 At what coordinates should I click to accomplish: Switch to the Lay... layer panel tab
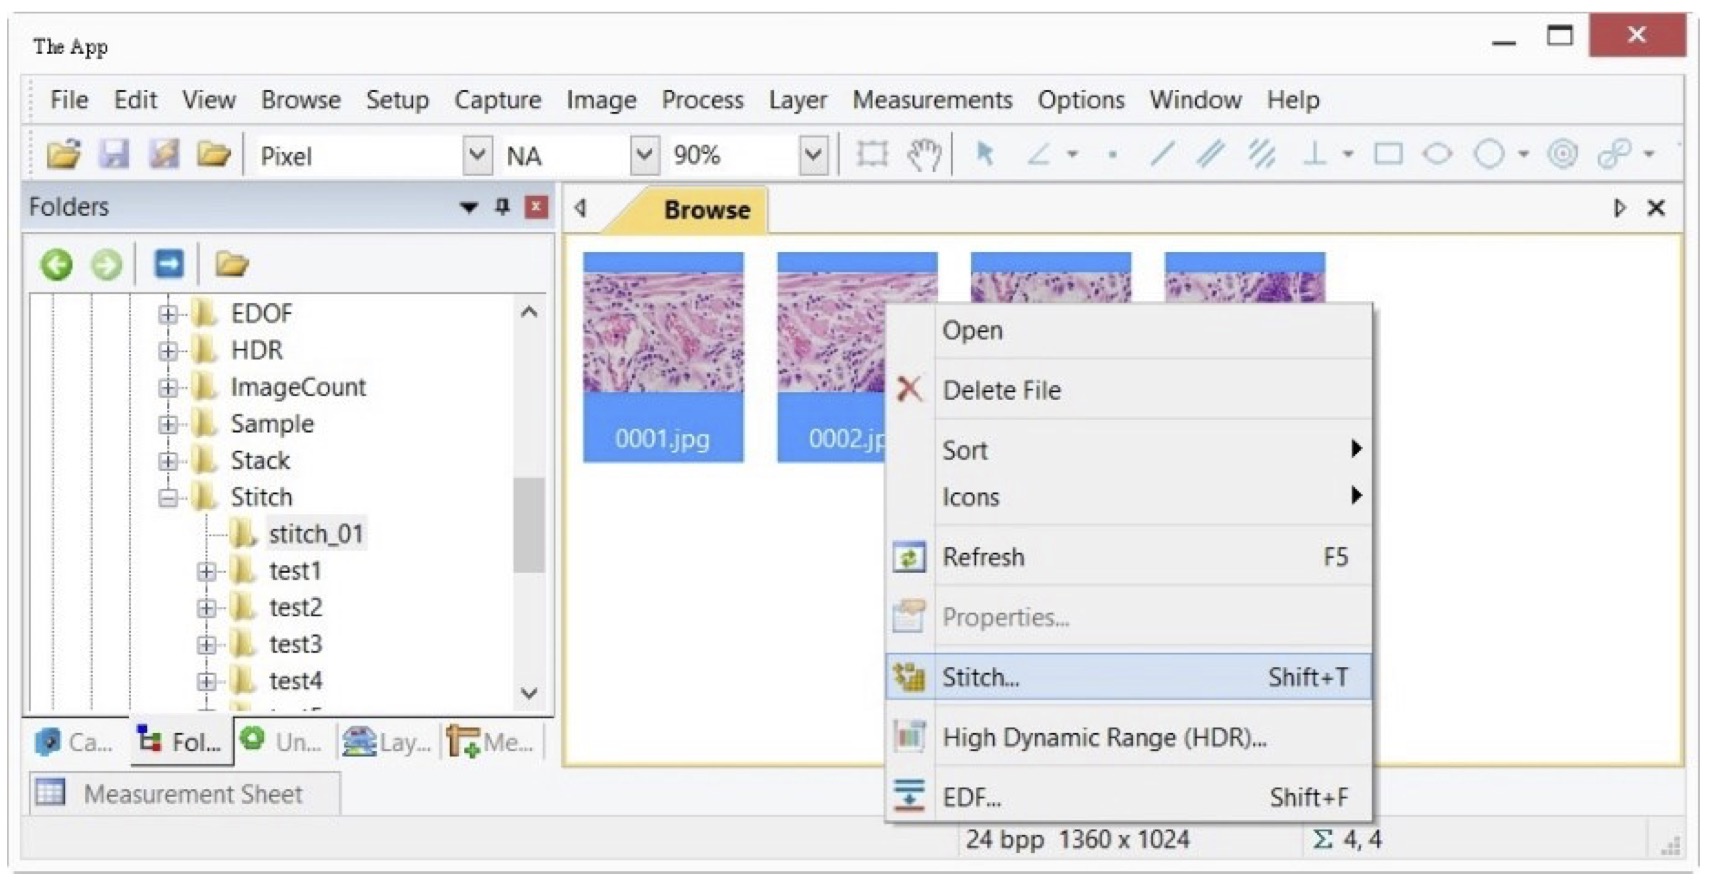(387, 742)
